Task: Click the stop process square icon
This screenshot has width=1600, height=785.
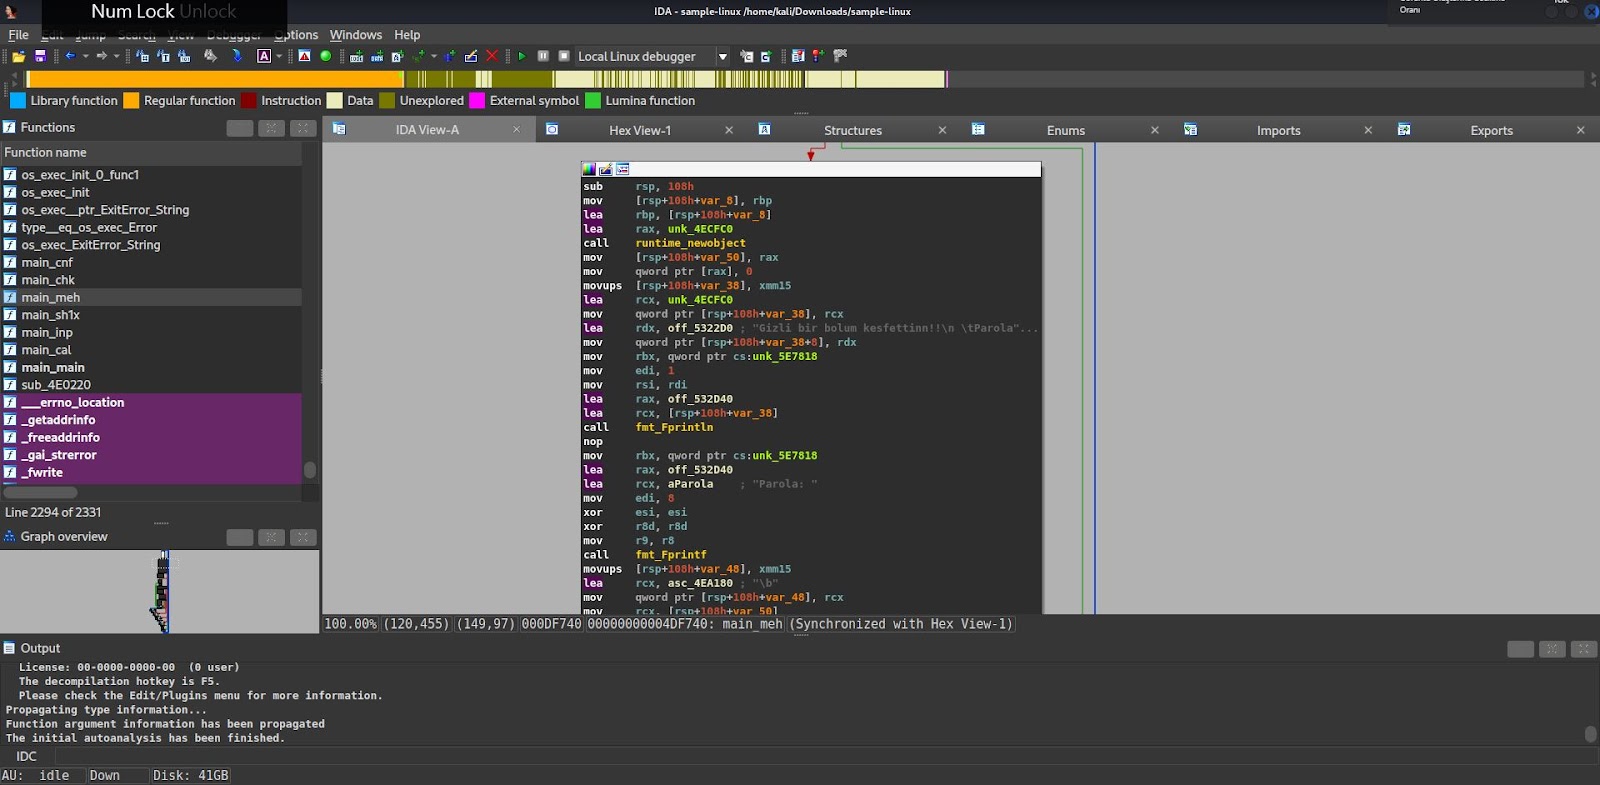Action: (564, 56)
